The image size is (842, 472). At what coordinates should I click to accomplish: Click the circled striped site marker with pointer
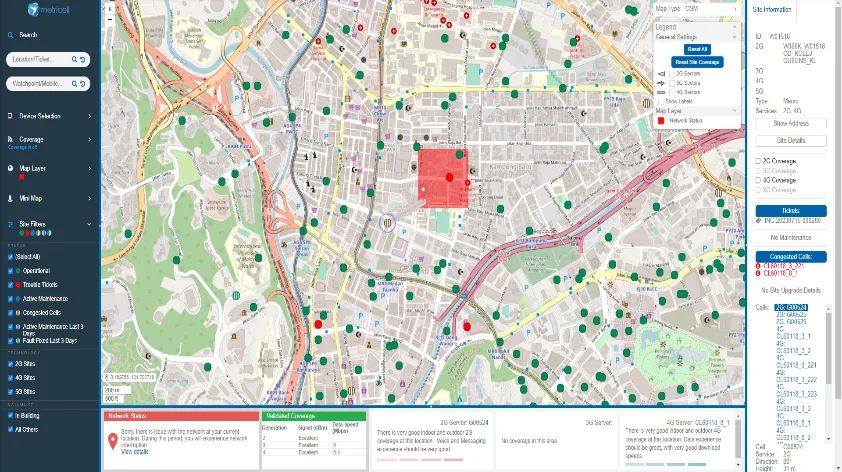387,222
